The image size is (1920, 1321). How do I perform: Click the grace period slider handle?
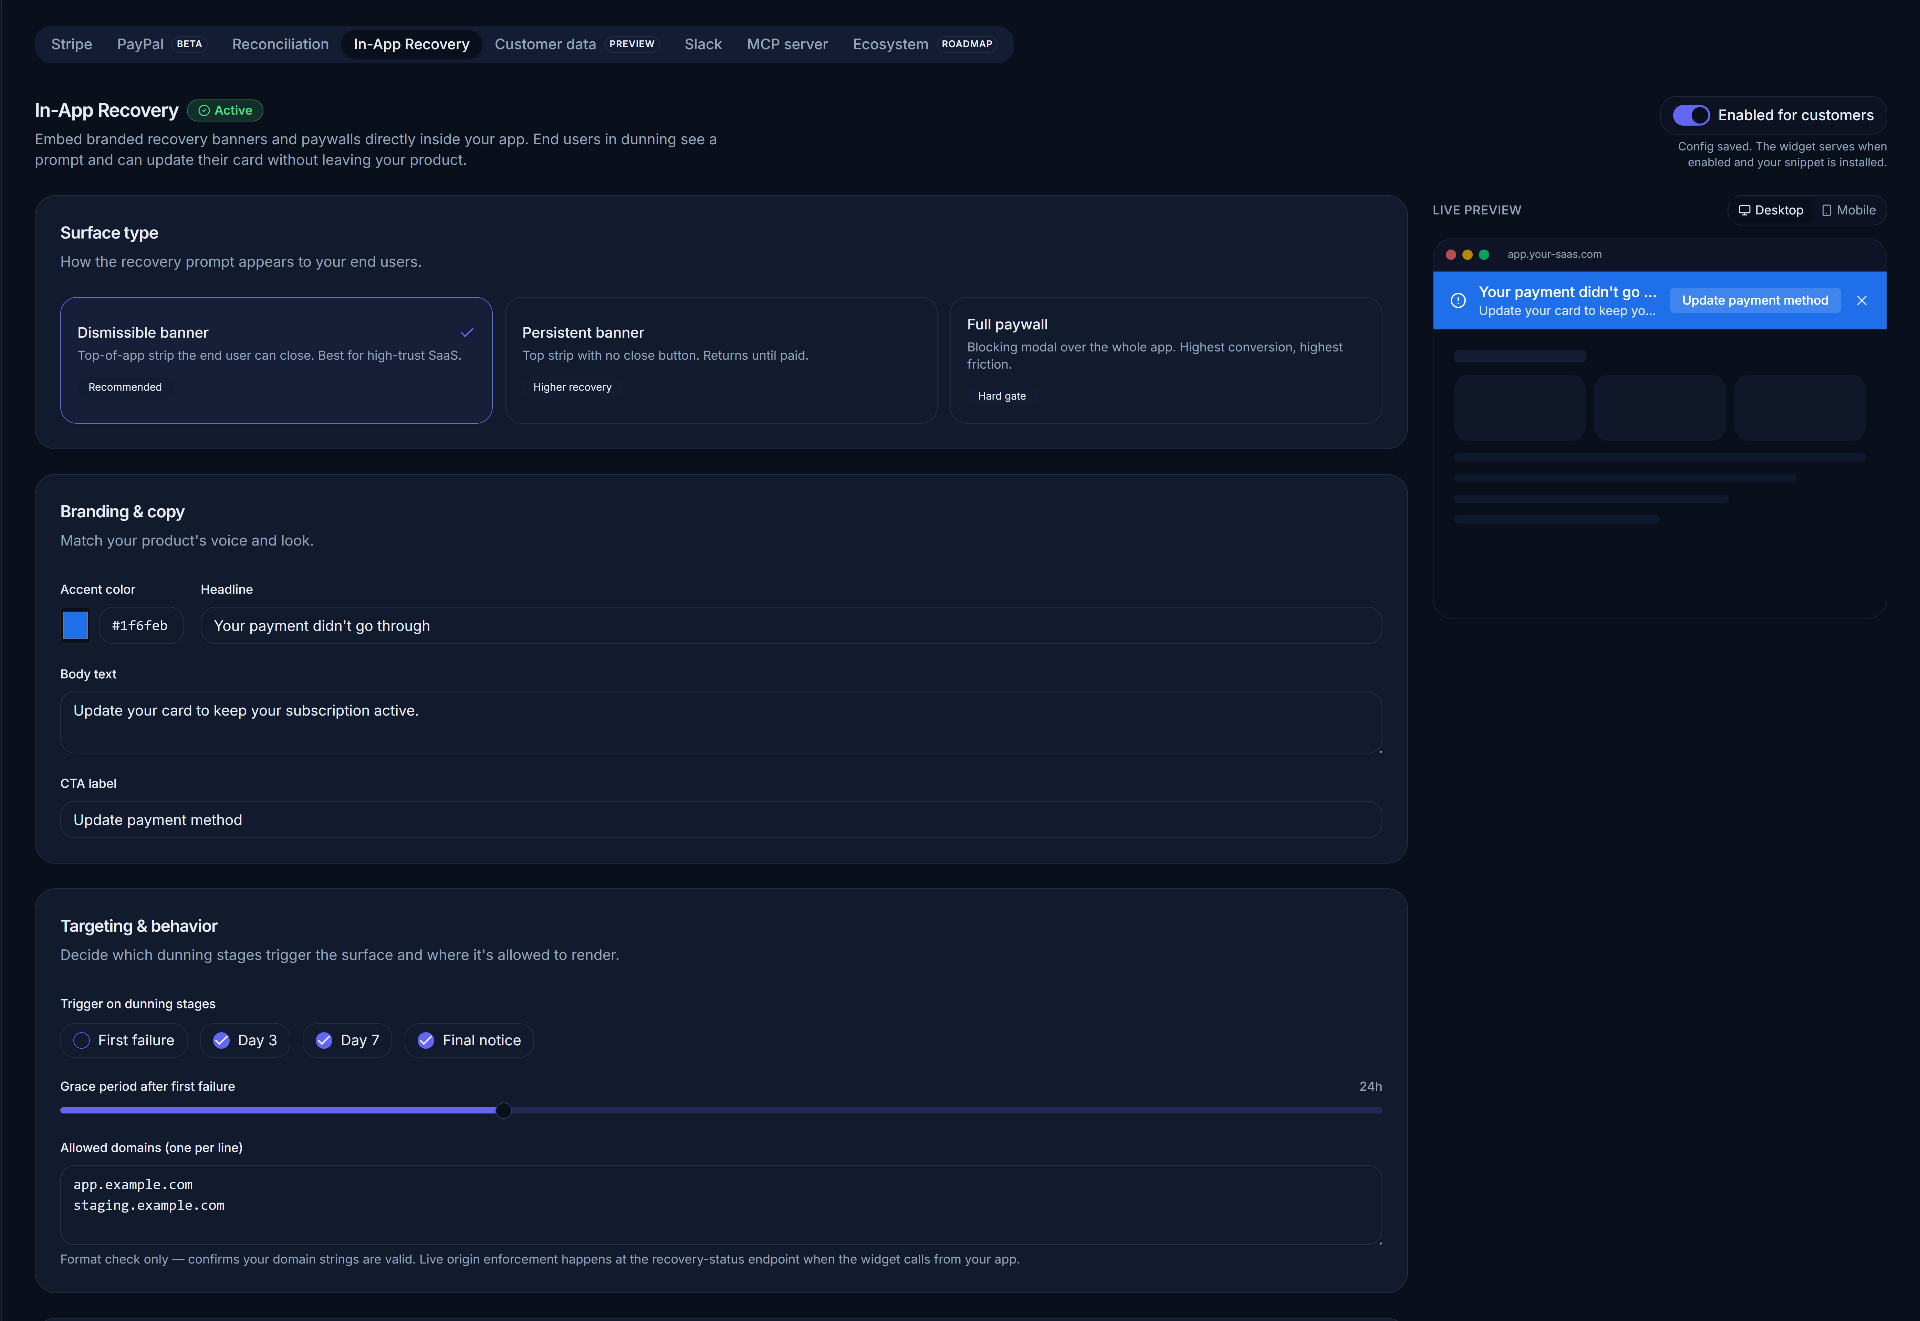[503, 1110]
